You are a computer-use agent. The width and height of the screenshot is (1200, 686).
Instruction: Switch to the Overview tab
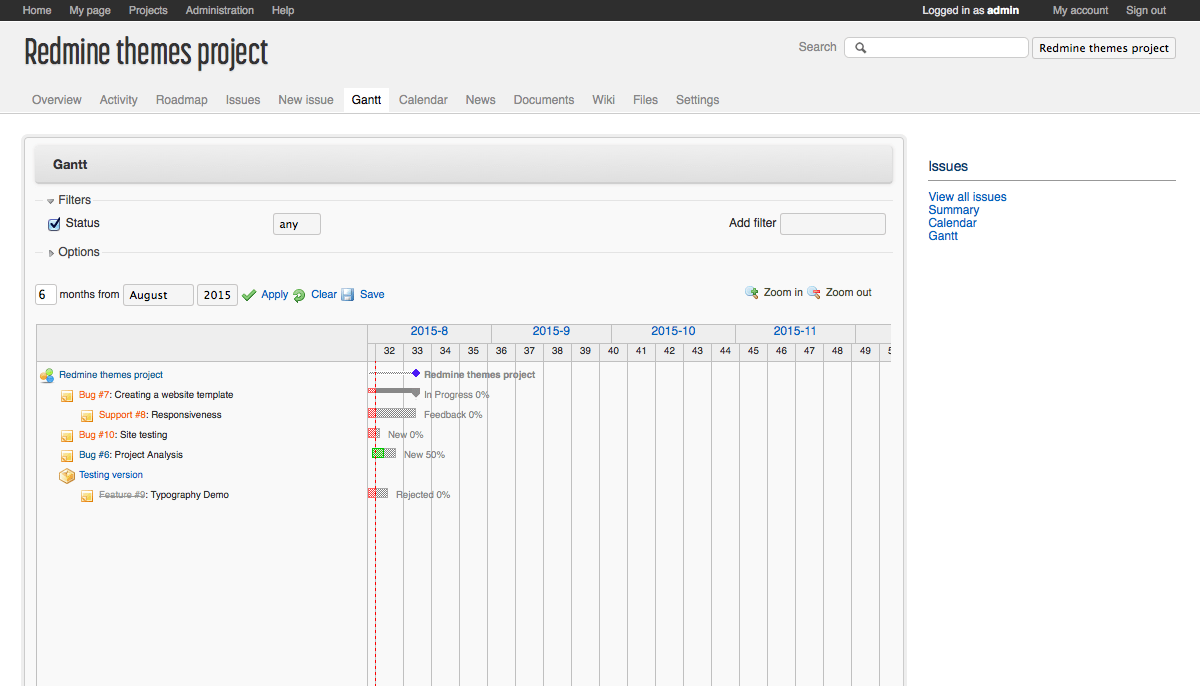57,100
